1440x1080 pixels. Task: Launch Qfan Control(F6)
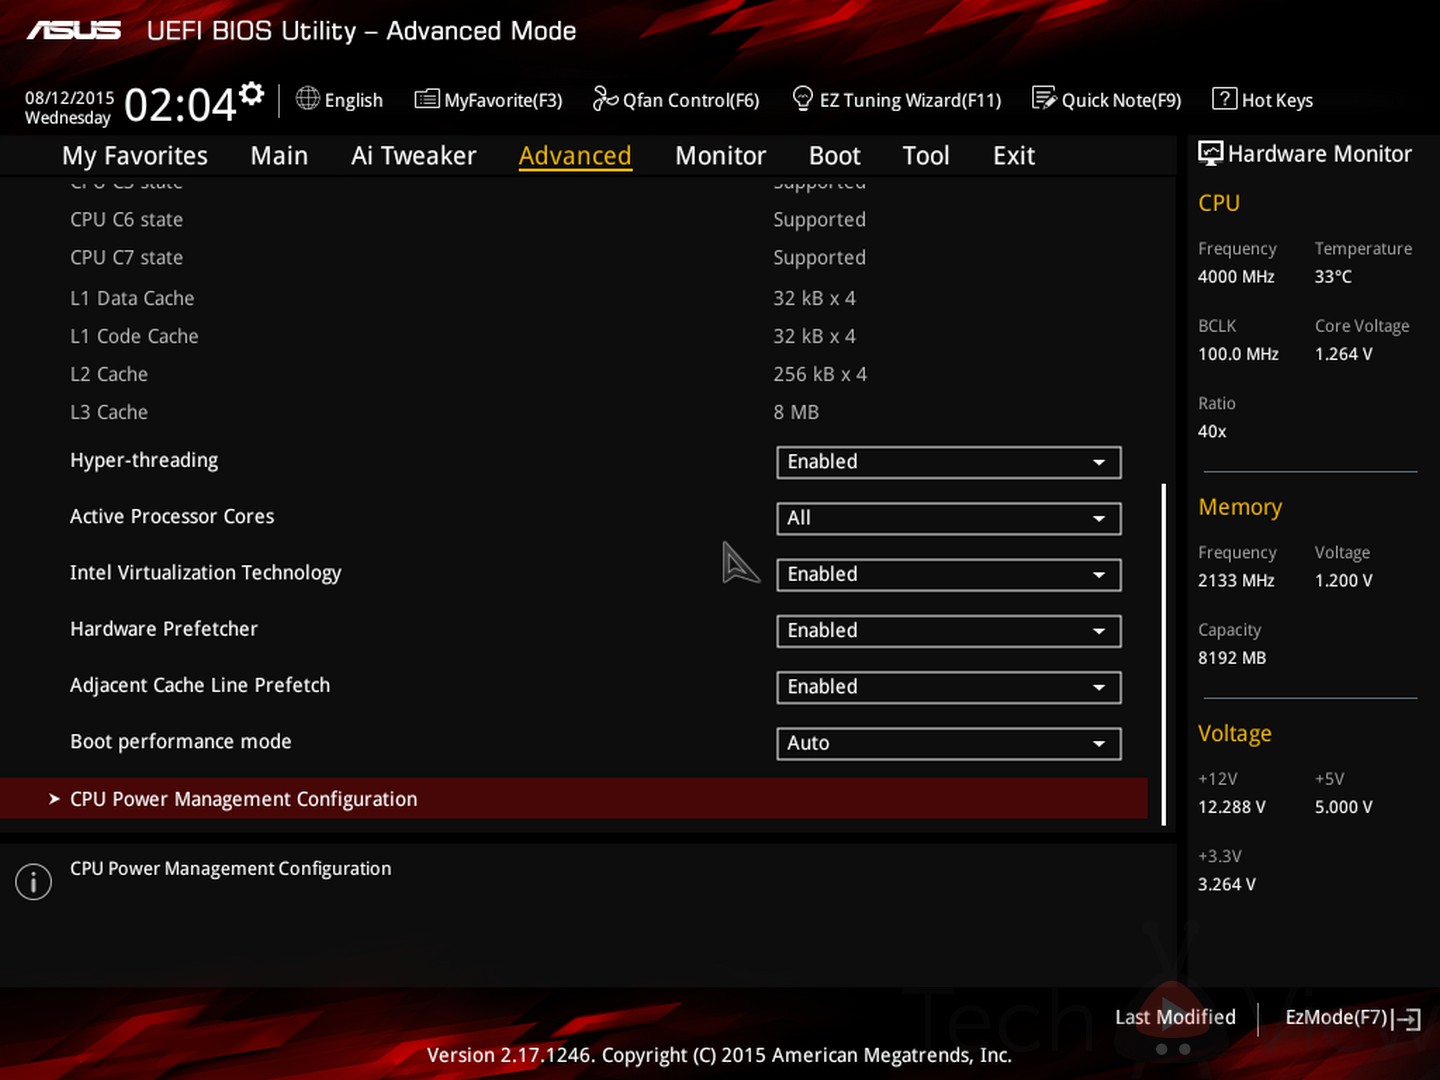coord(676,100)
